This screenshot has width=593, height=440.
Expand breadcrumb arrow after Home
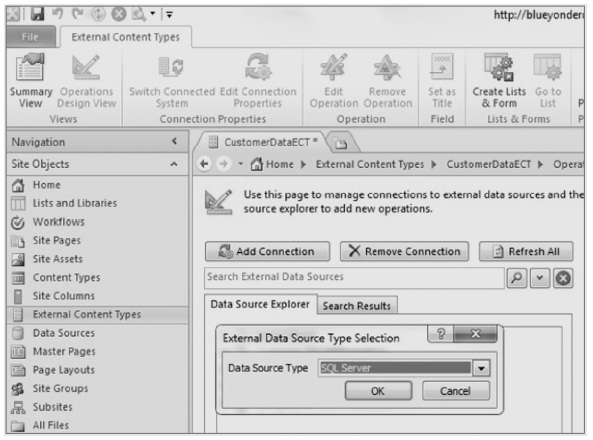pos(303,165)
